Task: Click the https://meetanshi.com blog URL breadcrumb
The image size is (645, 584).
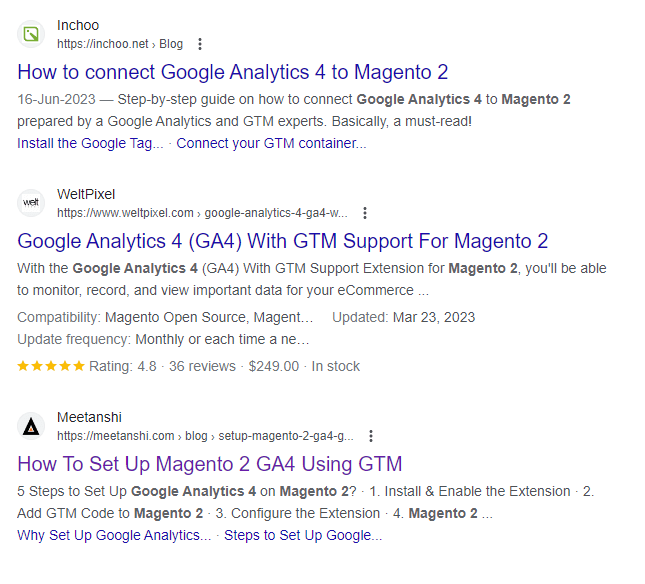Action: (205, 436)
